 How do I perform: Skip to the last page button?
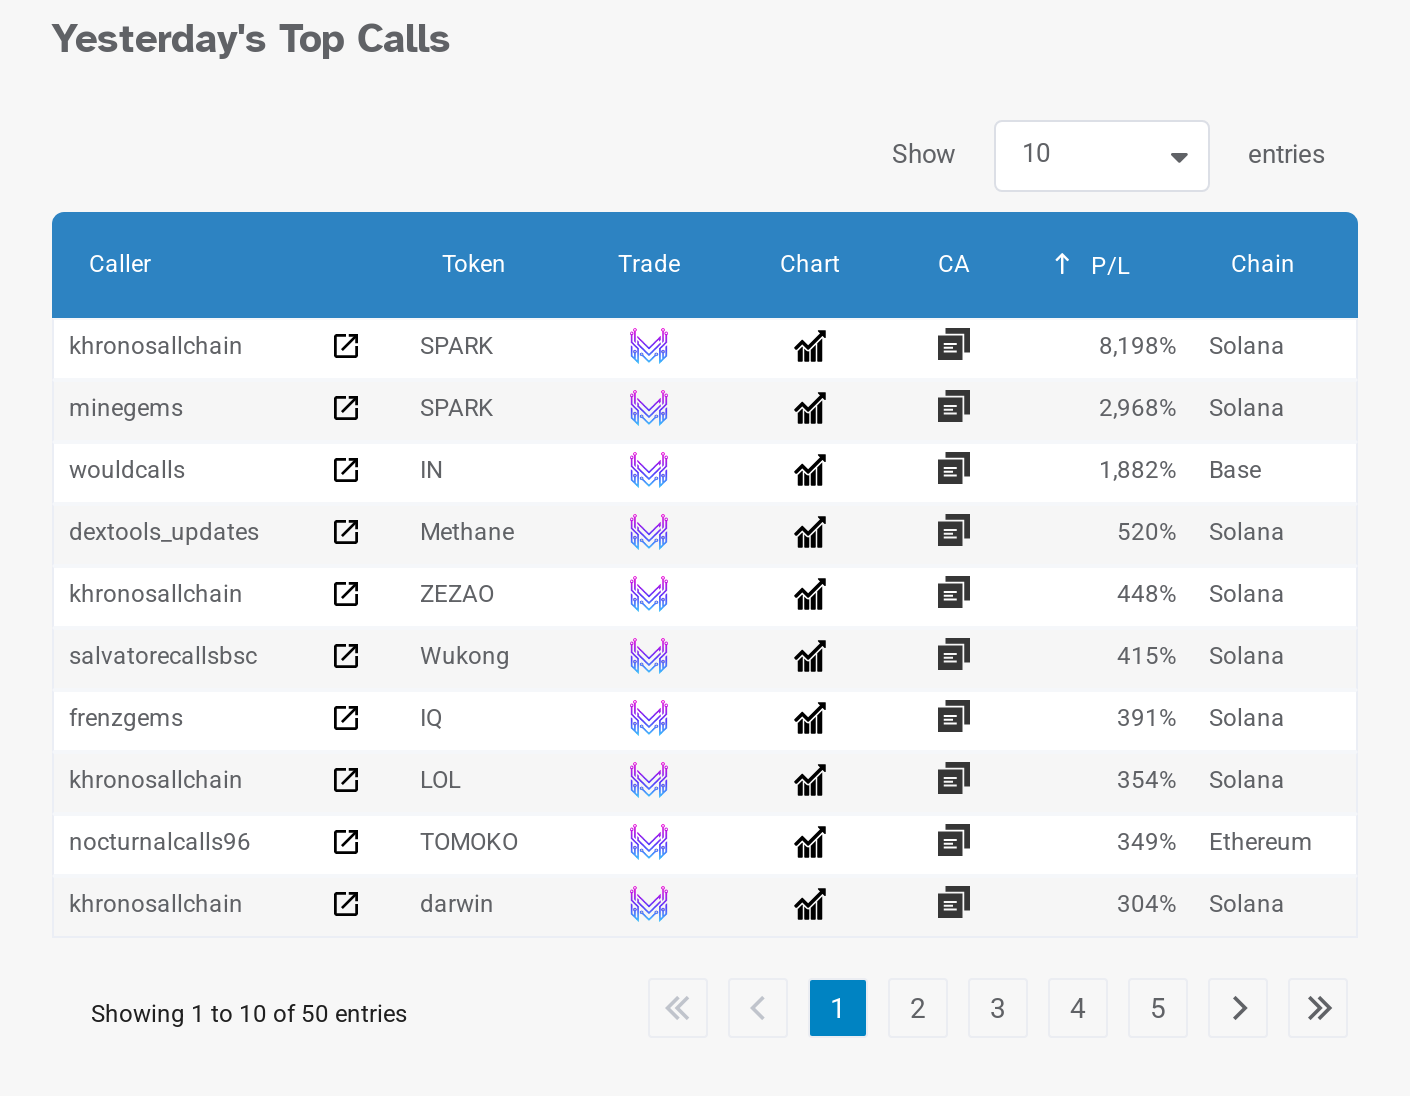coord(1318,1008)
